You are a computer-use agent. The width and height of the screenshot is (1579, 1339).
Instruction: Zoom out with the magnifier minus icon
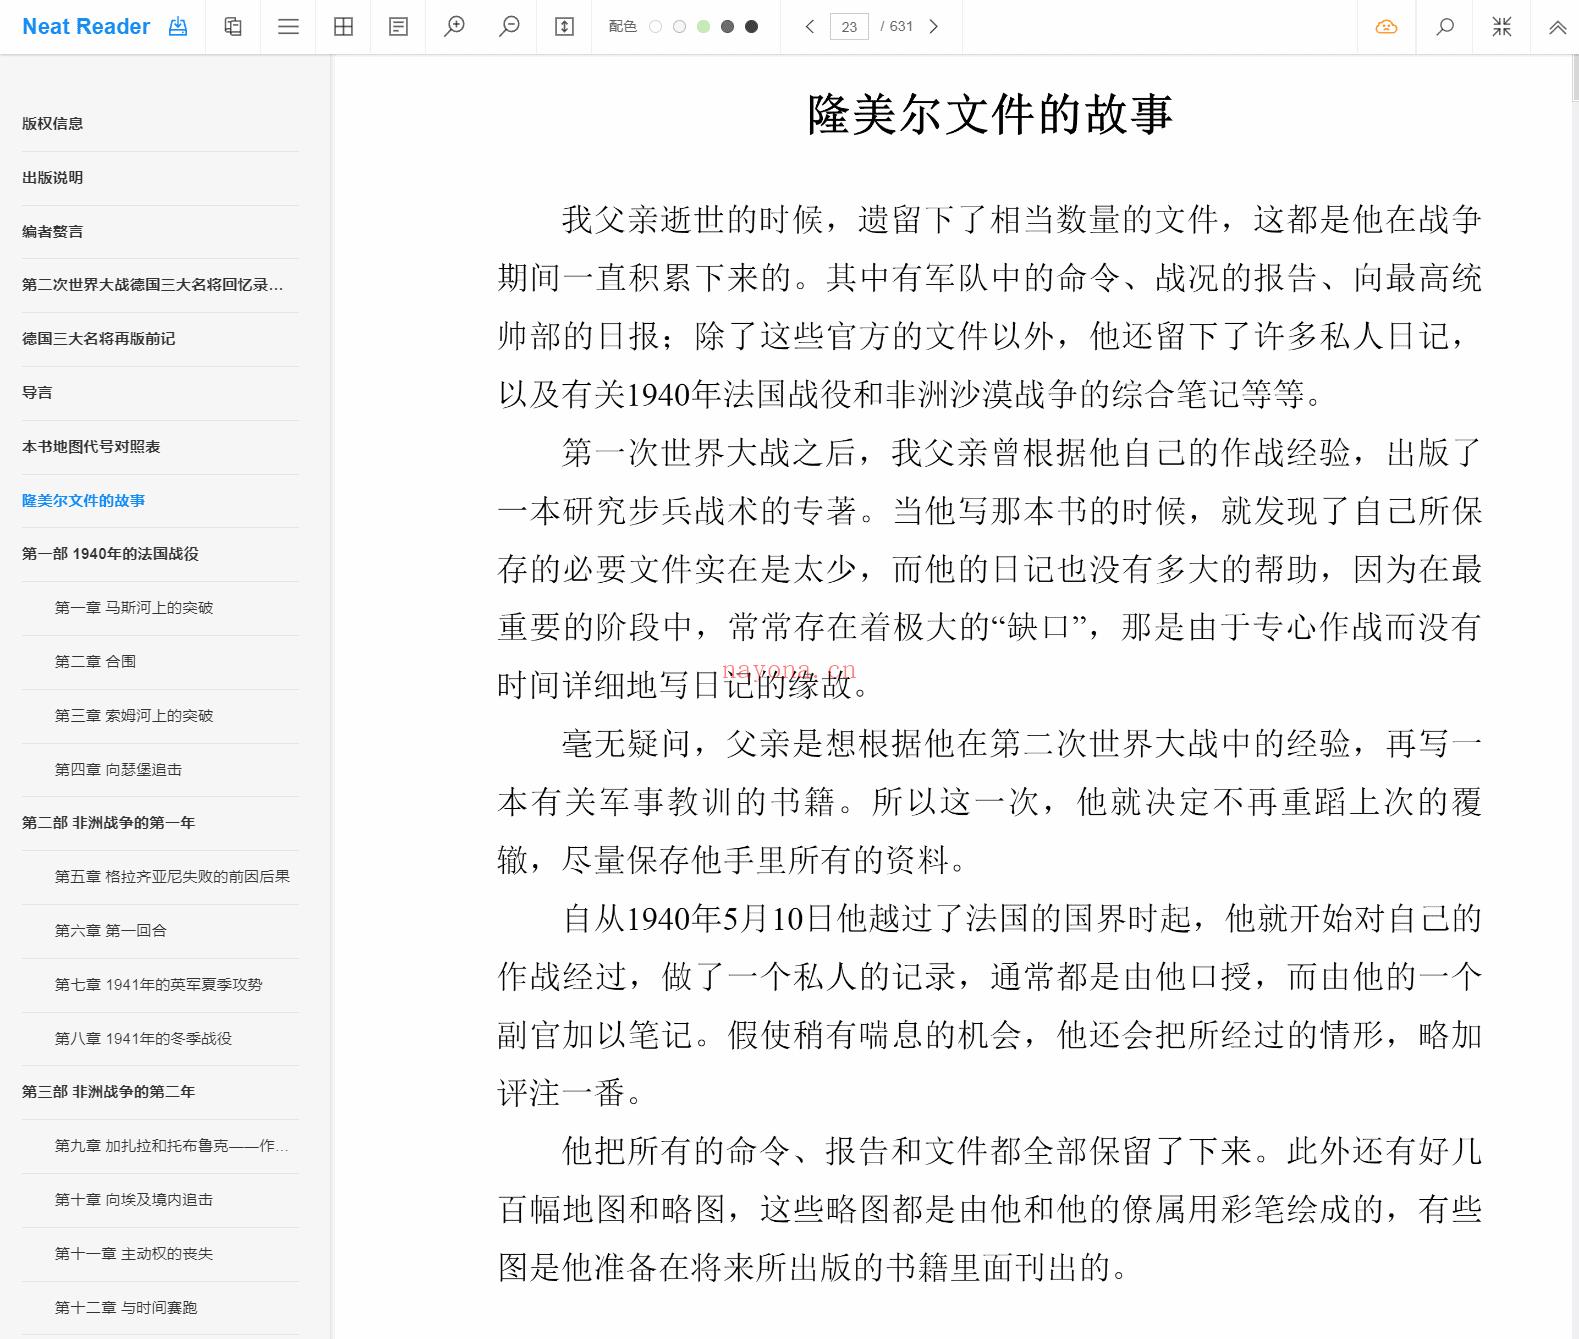coord(509,27)
